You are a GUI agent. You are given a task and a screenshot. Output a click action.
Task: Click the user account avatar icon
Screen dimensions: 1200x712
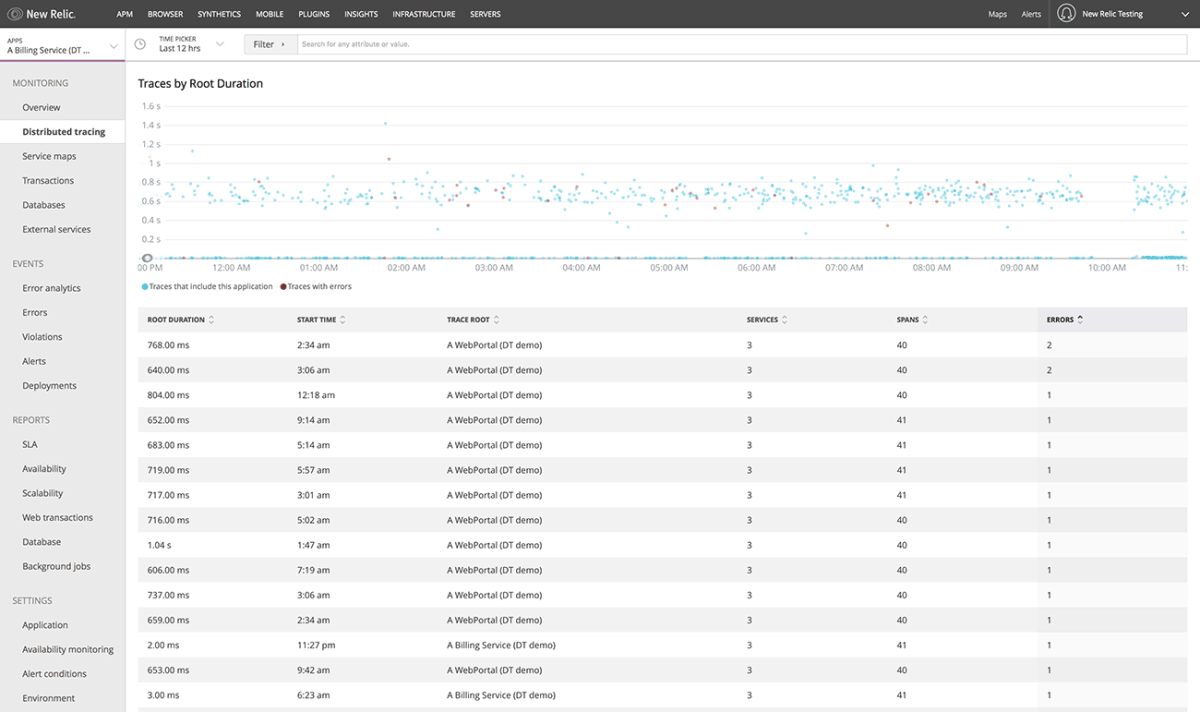(x=1066, y=14)
